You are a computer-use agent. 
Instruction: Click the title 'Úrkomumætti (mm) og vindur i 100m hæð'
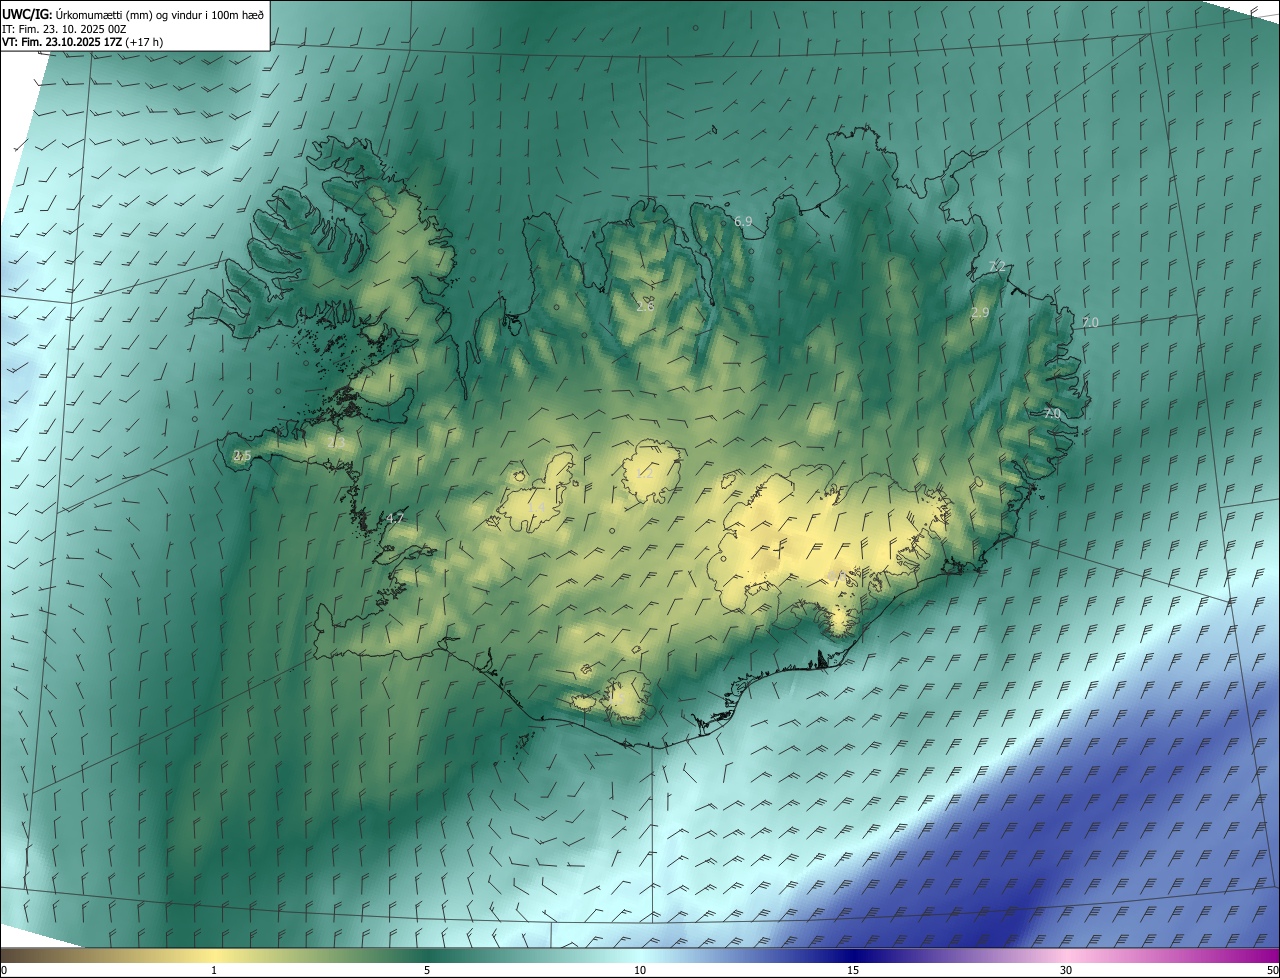[x=159, y=14]
